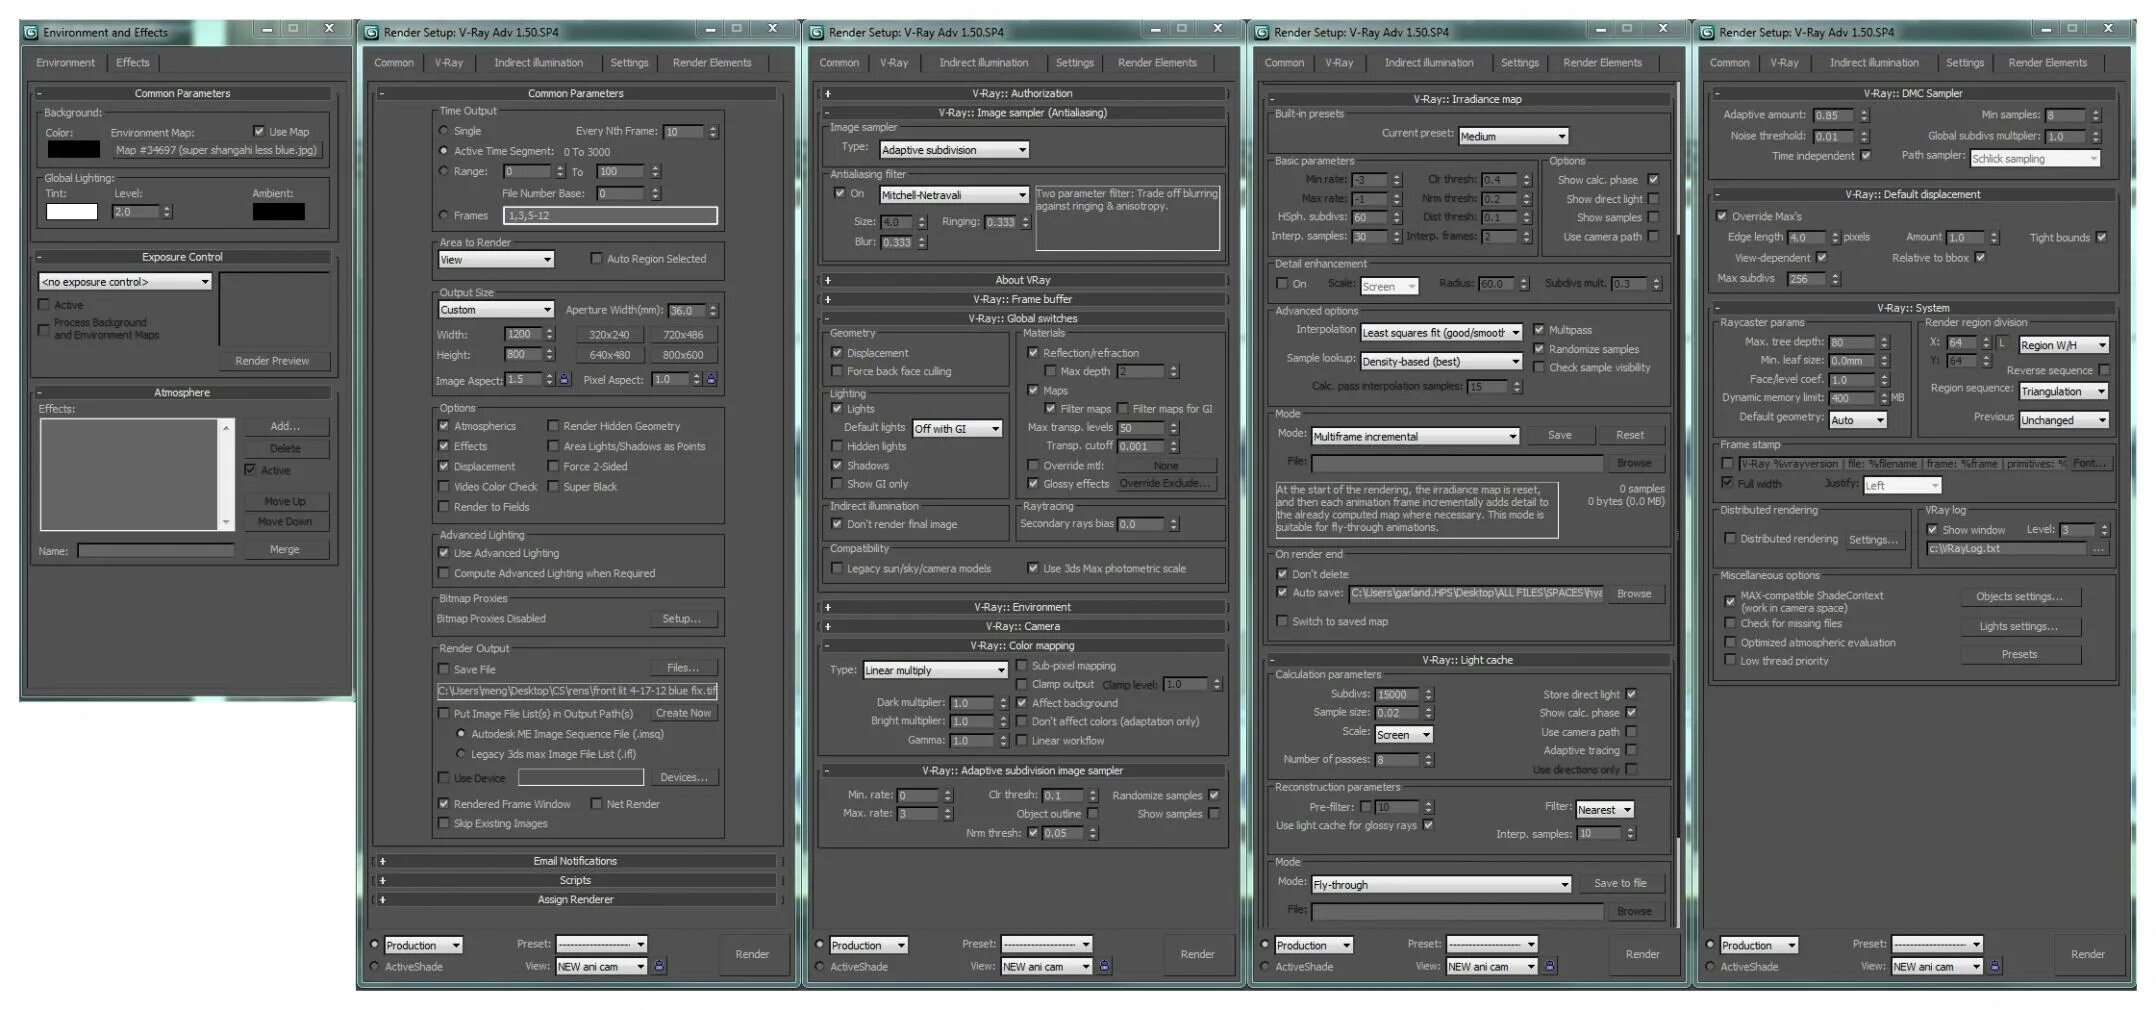Click Distributed rendering Settings... button

pyautogui.click(x=1873, y=539)
